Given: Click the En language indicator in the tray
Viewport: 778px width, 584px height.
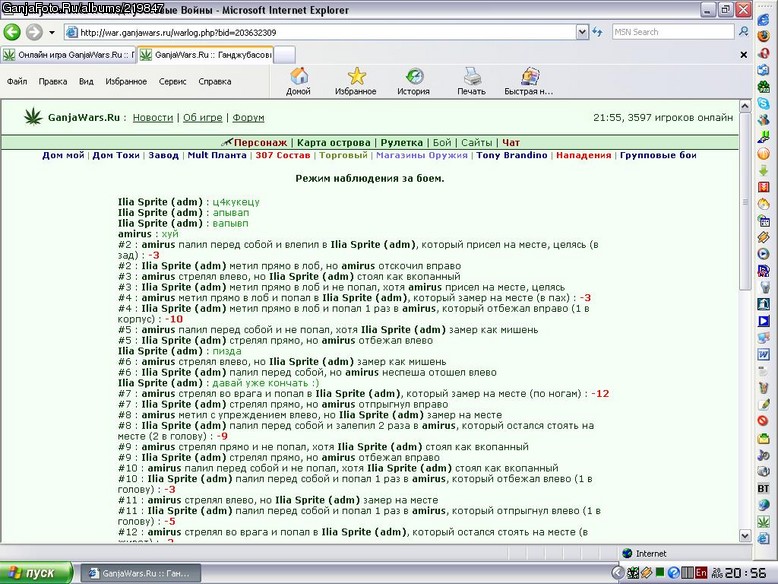Looking at the screenshot, I should 701,573.
